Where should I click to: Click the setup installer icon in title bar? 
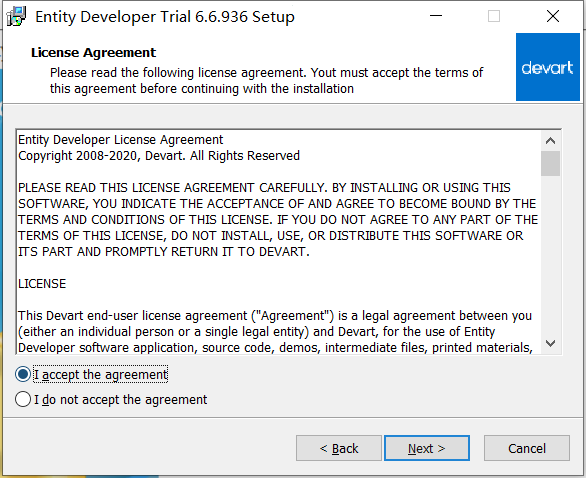[x=16, y=16]
